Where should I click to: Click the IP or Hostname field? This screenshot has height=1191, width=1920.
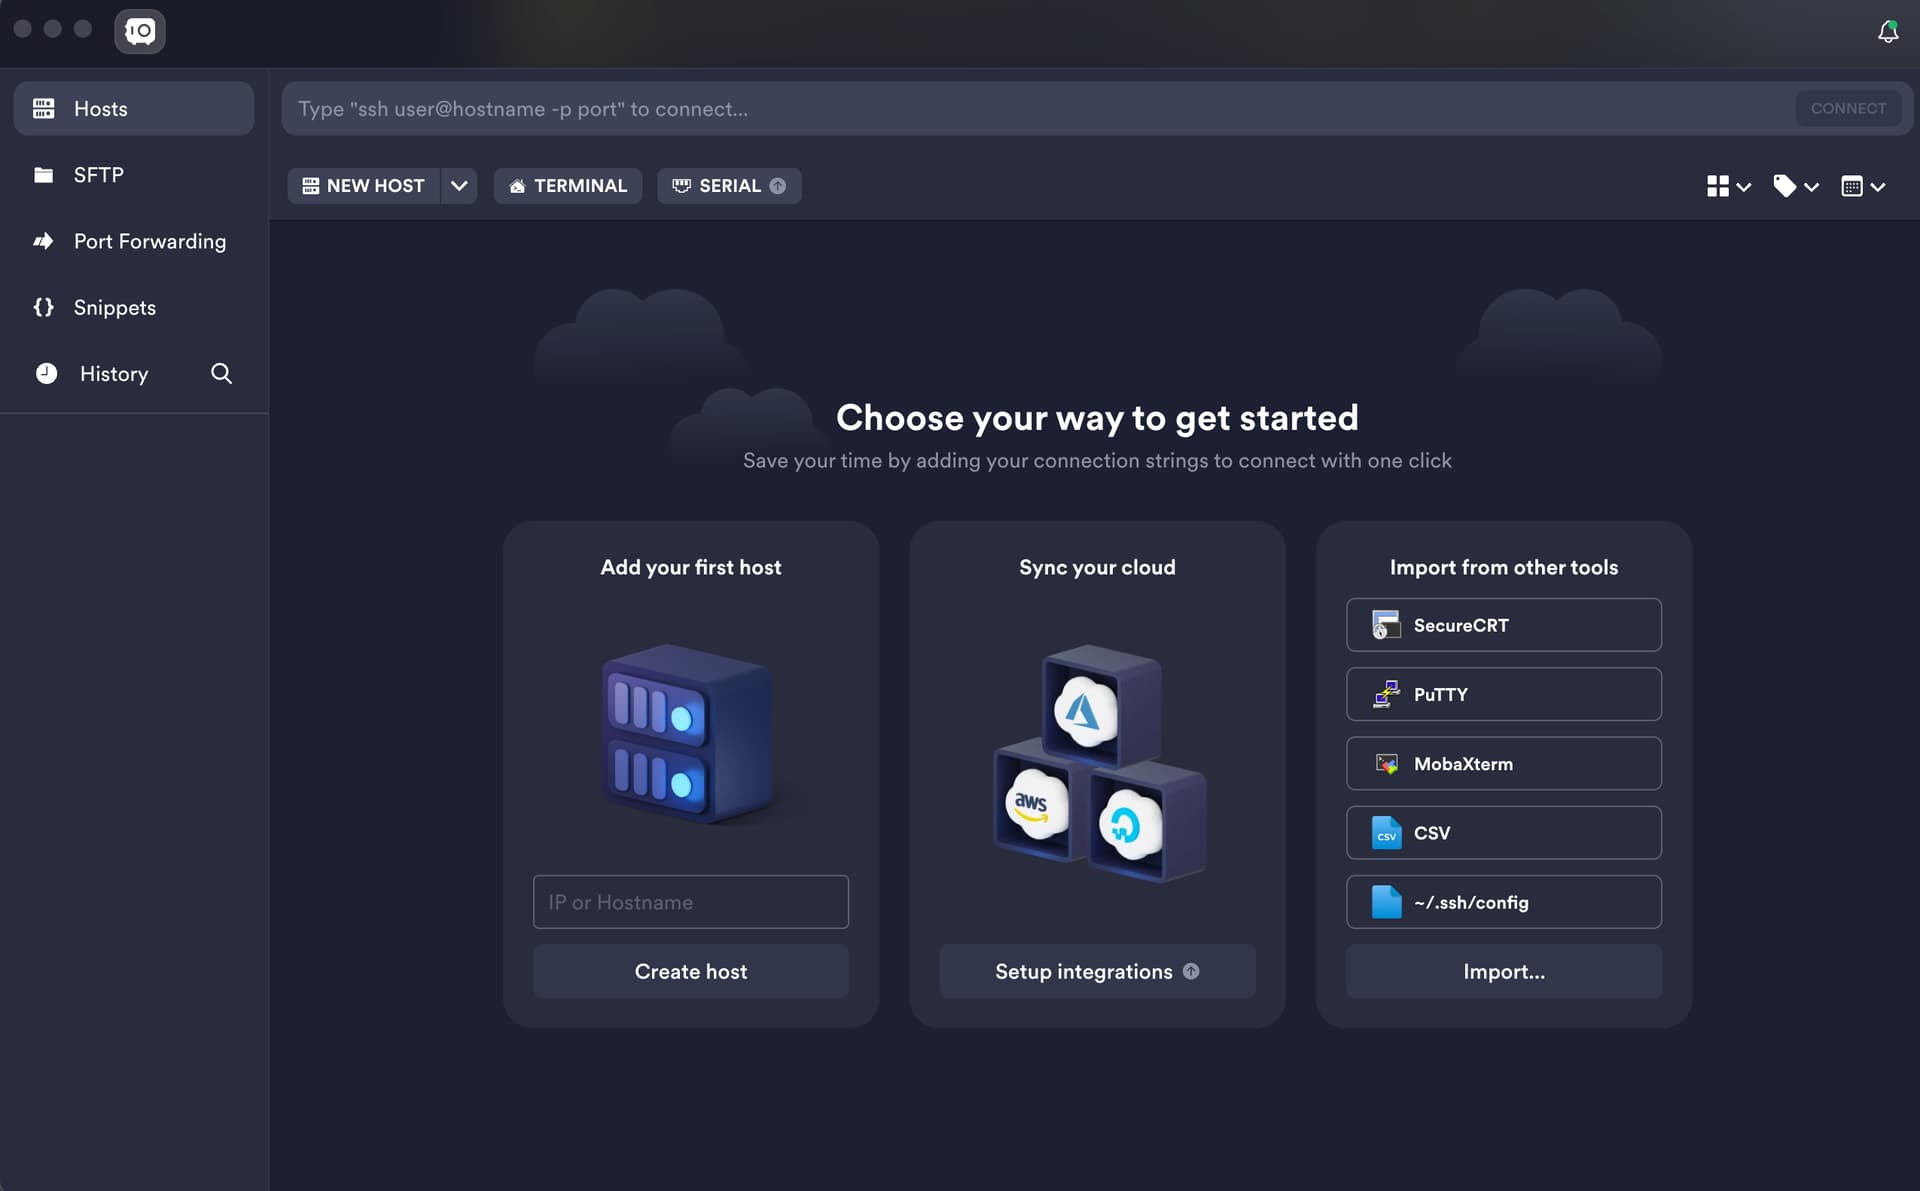[691, 902]
